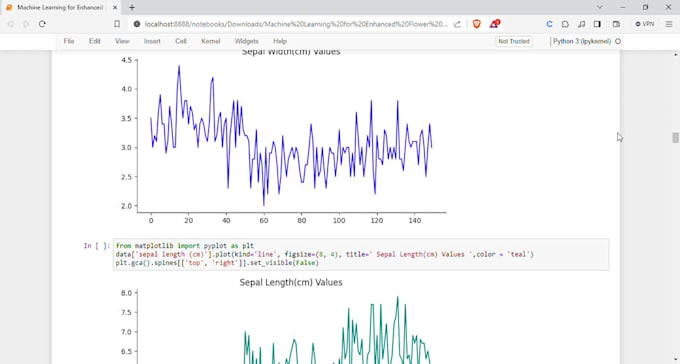This screenshot has width=680, height=364.
Task: Share this page link
Action: click(x=457, y=24)
